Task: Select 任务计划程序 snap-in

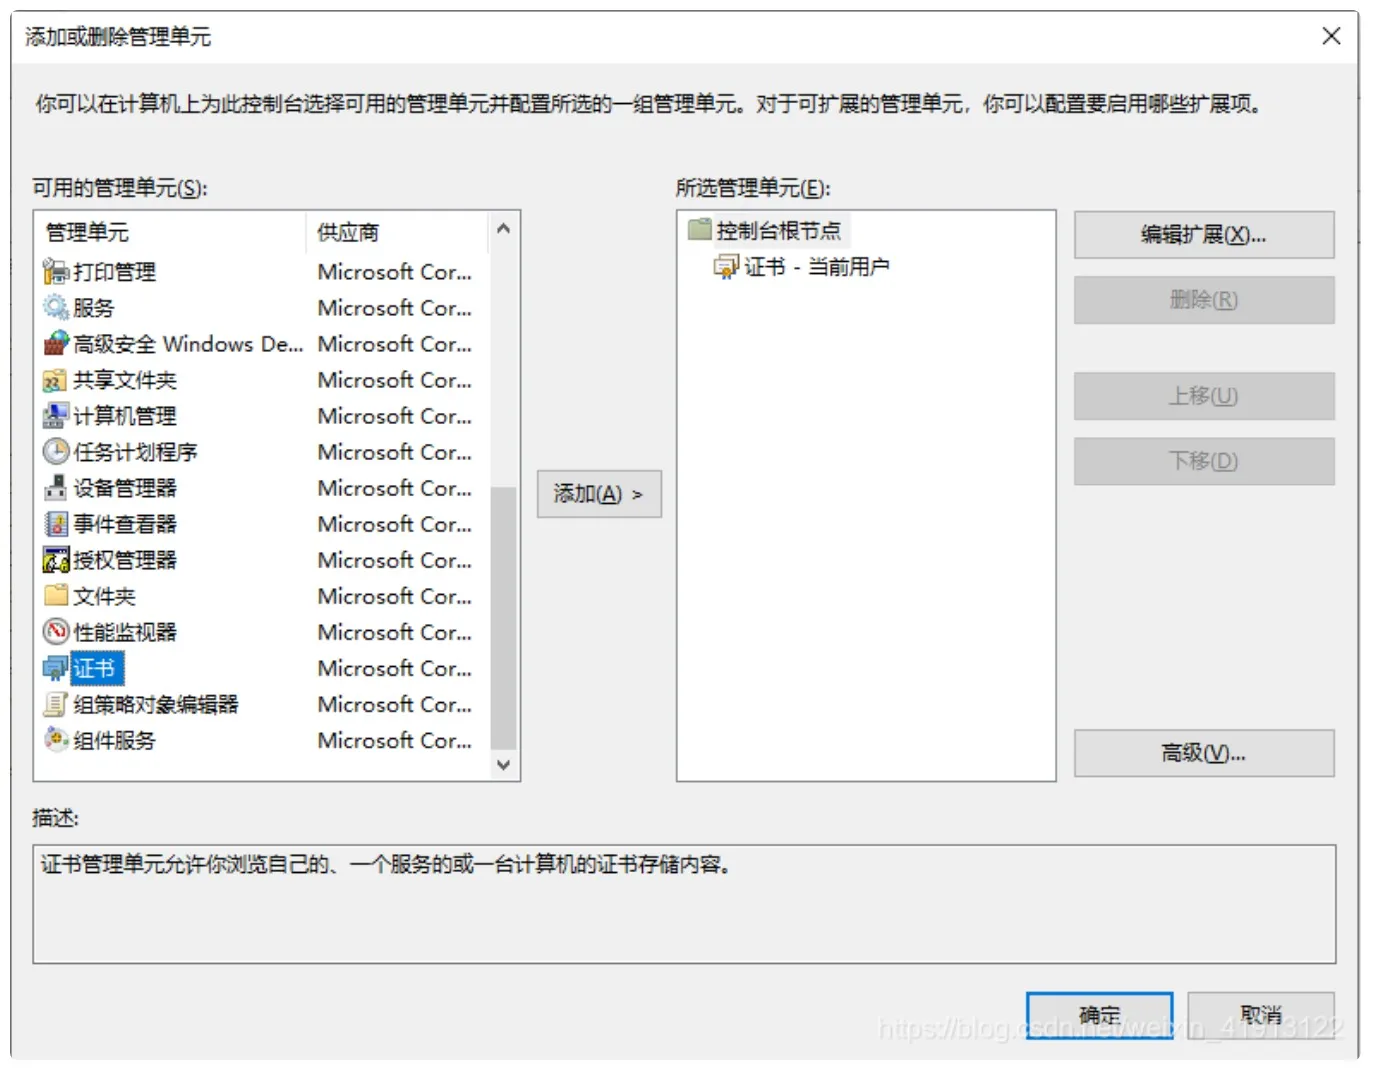Action: coord(135,452)
